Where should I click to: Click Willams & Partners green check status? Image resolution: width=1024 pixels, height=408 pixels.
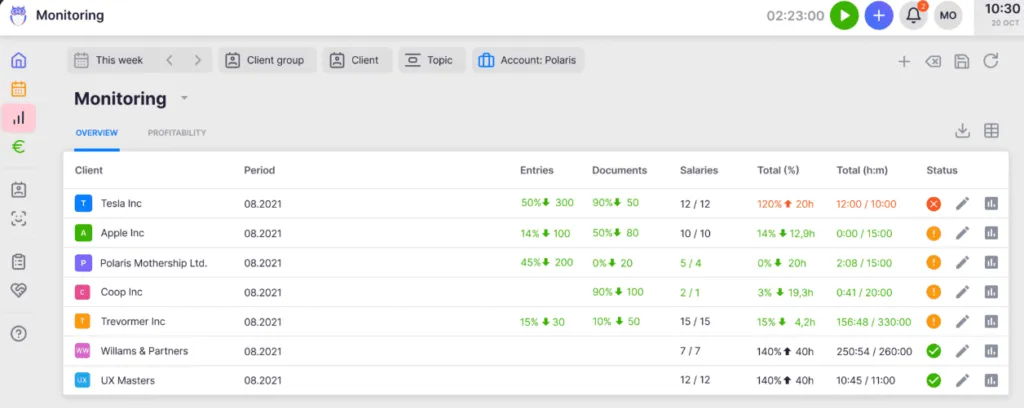pos(934,351)
